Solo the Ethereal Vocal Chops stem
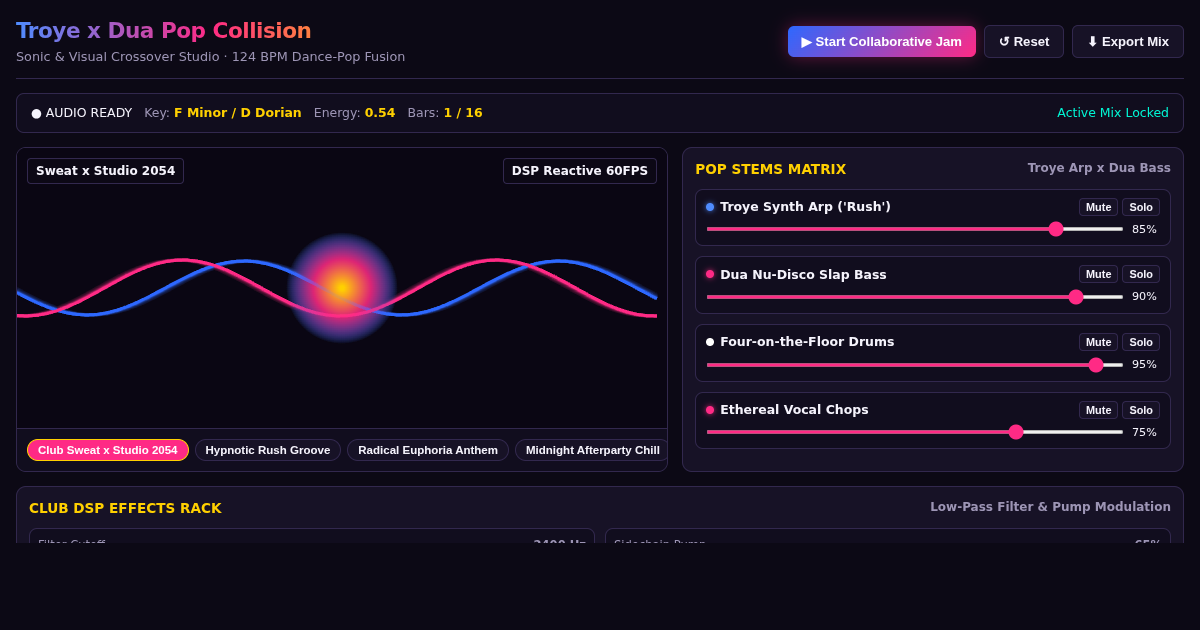Image resolution: width=1200 pixels, height=630 pixels. point(1141,410)
